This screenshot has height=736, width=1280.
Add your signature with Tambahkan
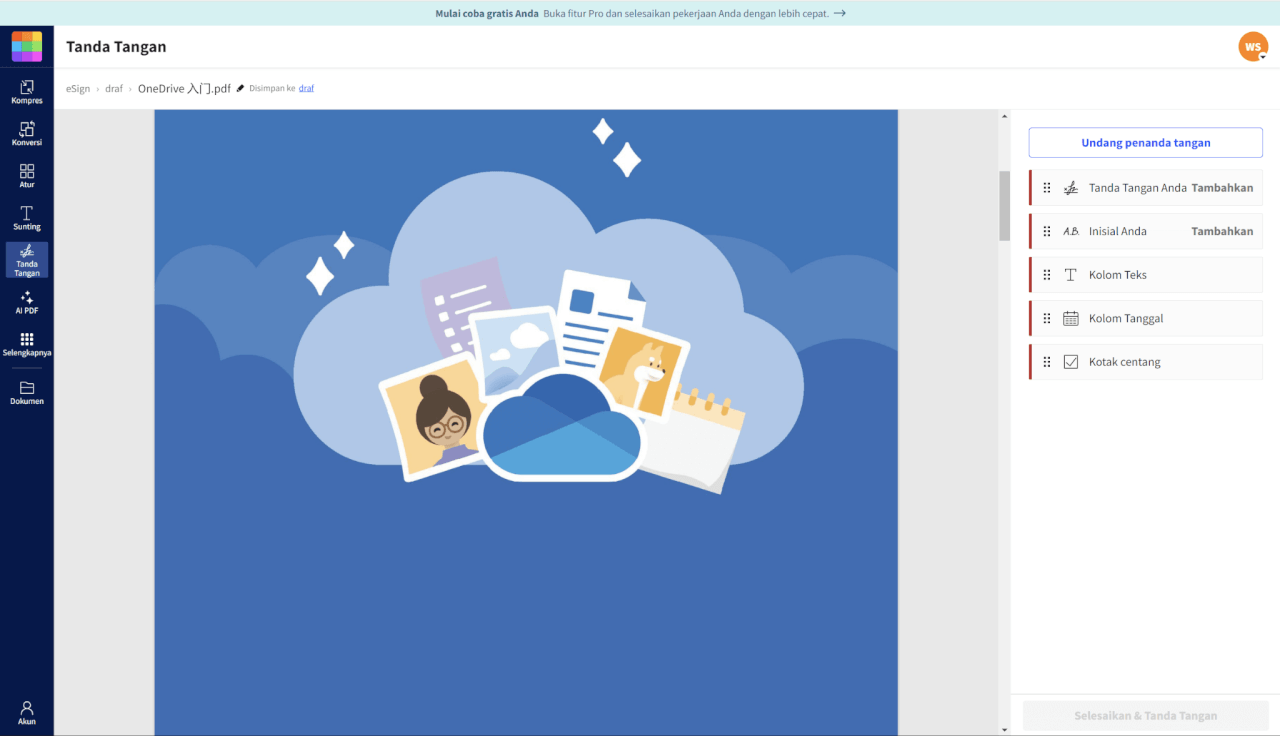coord(1221,187)
